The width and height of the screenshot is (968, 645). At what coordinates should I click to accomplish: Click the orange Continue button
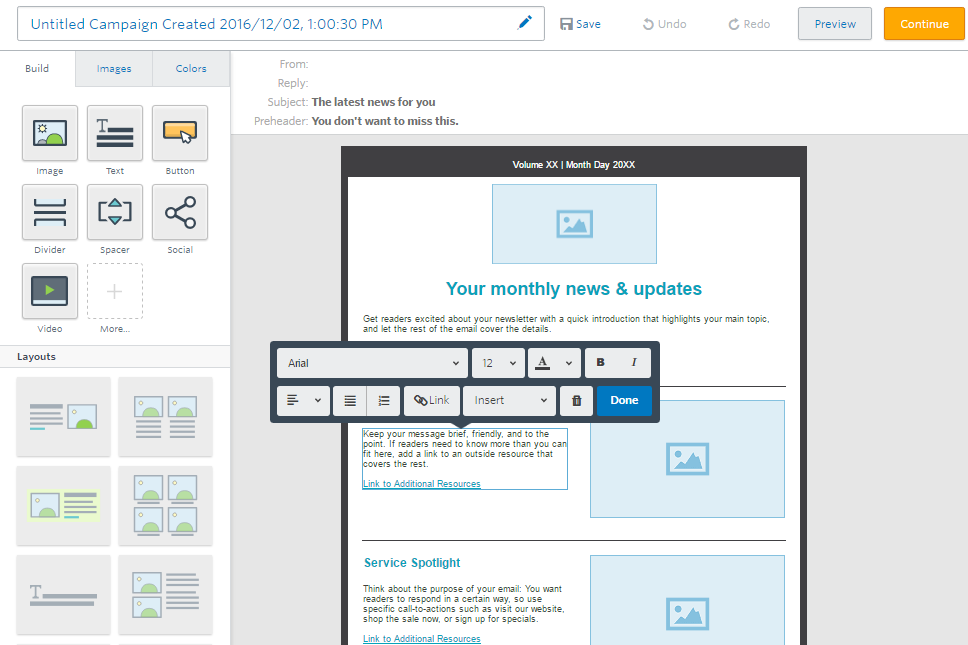point(924,24)
